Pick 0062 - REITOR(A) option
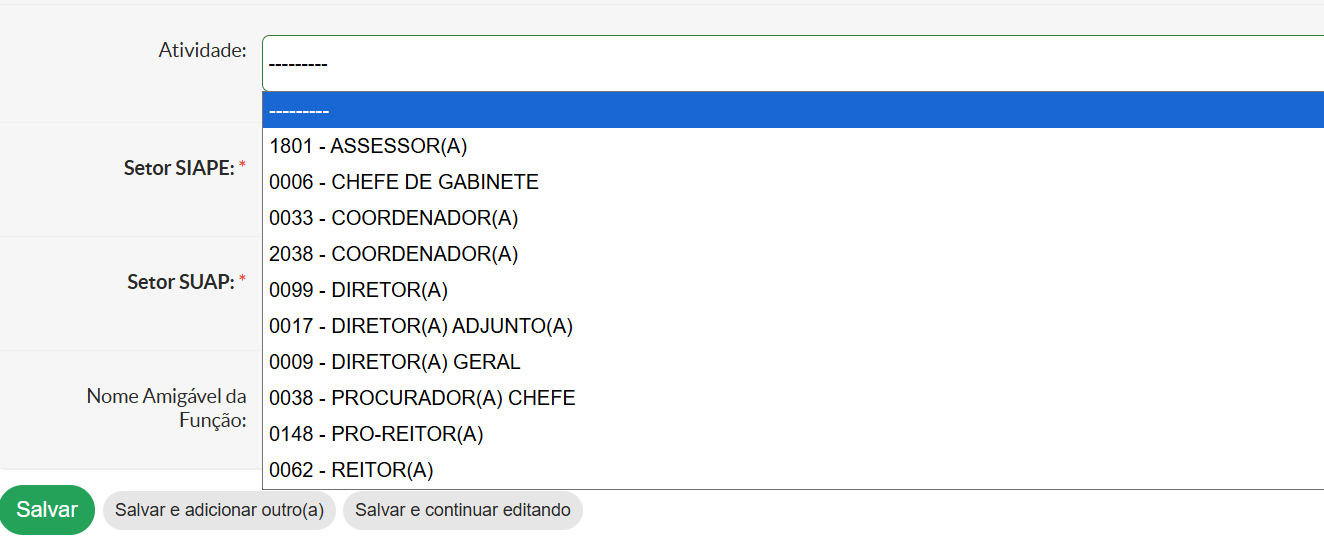This screenshot has width=1324, height=538. click(x=351, y=470)
